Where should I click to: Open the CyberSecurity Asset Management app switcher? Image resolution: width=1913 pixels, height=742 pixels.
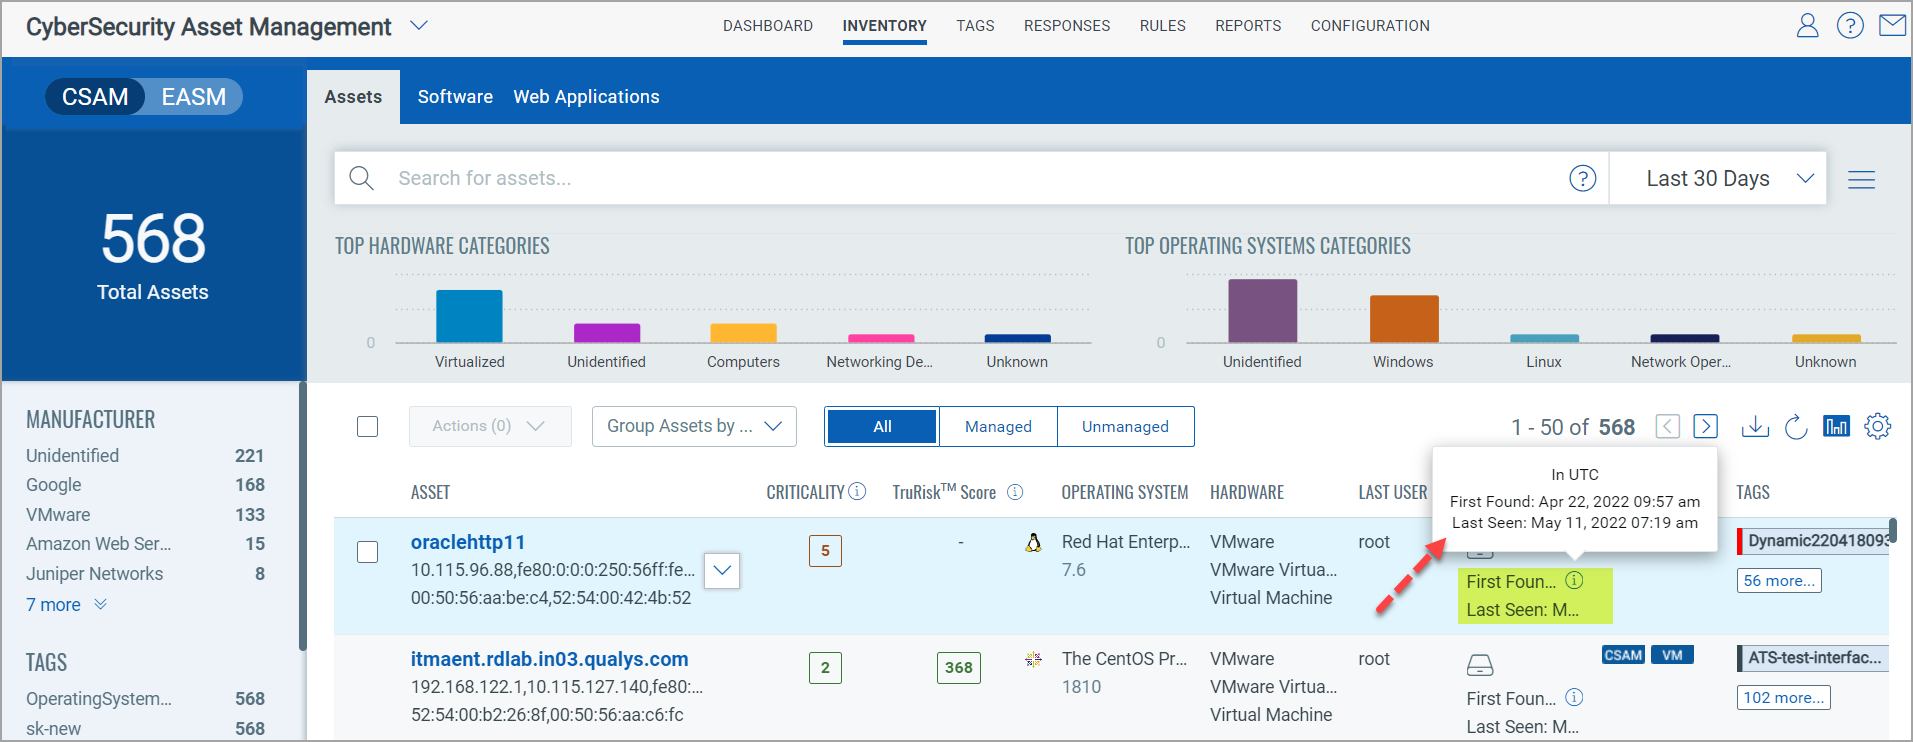click(419, 26)
